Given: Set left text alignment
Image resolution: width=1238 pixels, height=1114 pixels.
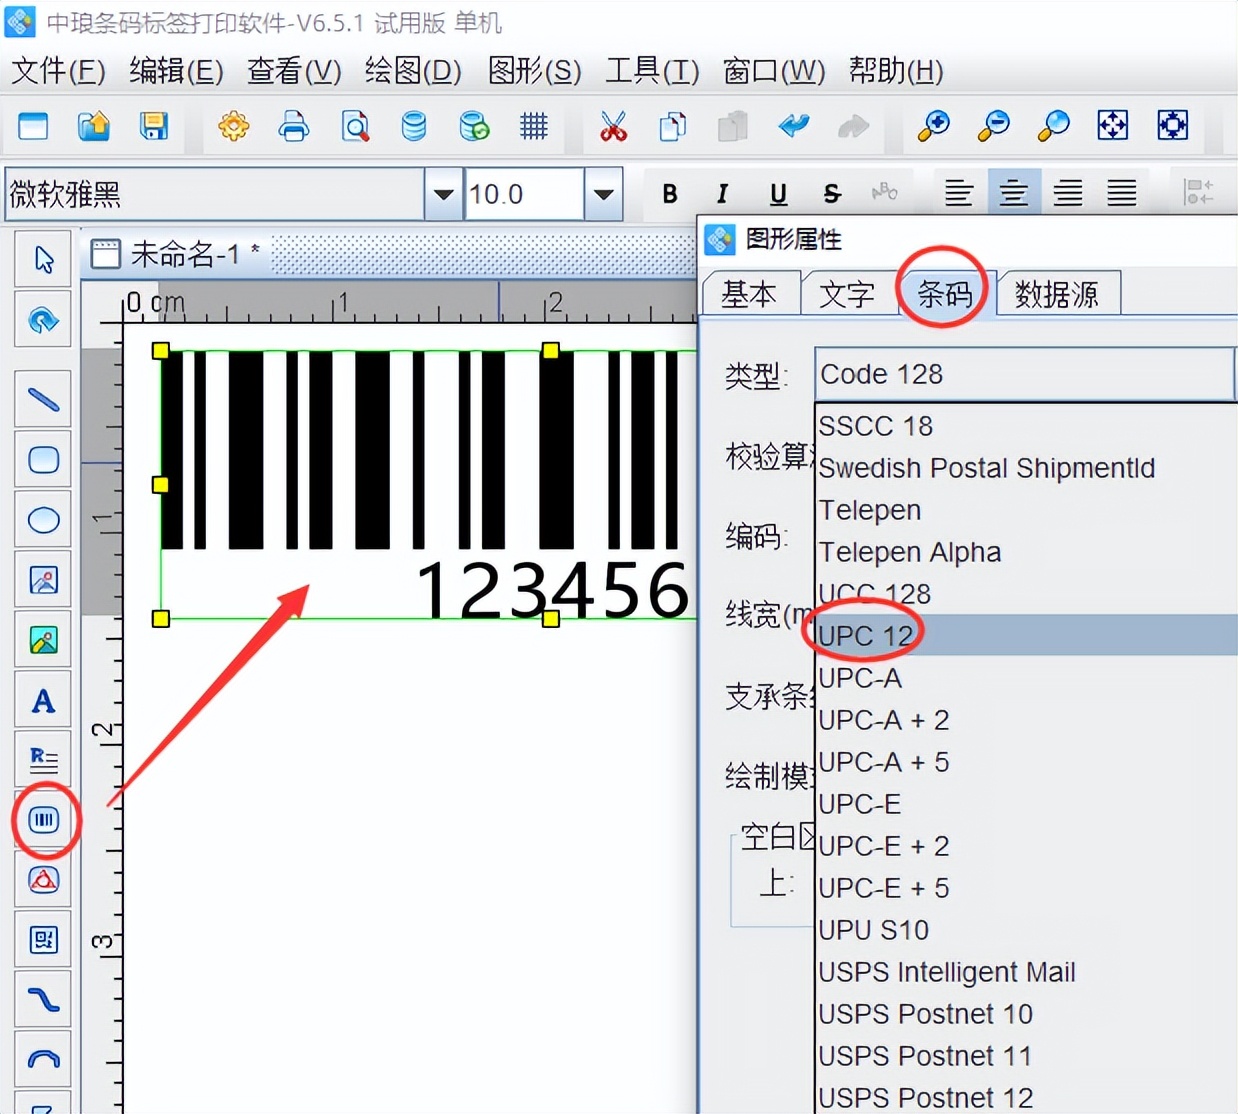Looking at the screenshot, I should [x=959, y=192].
